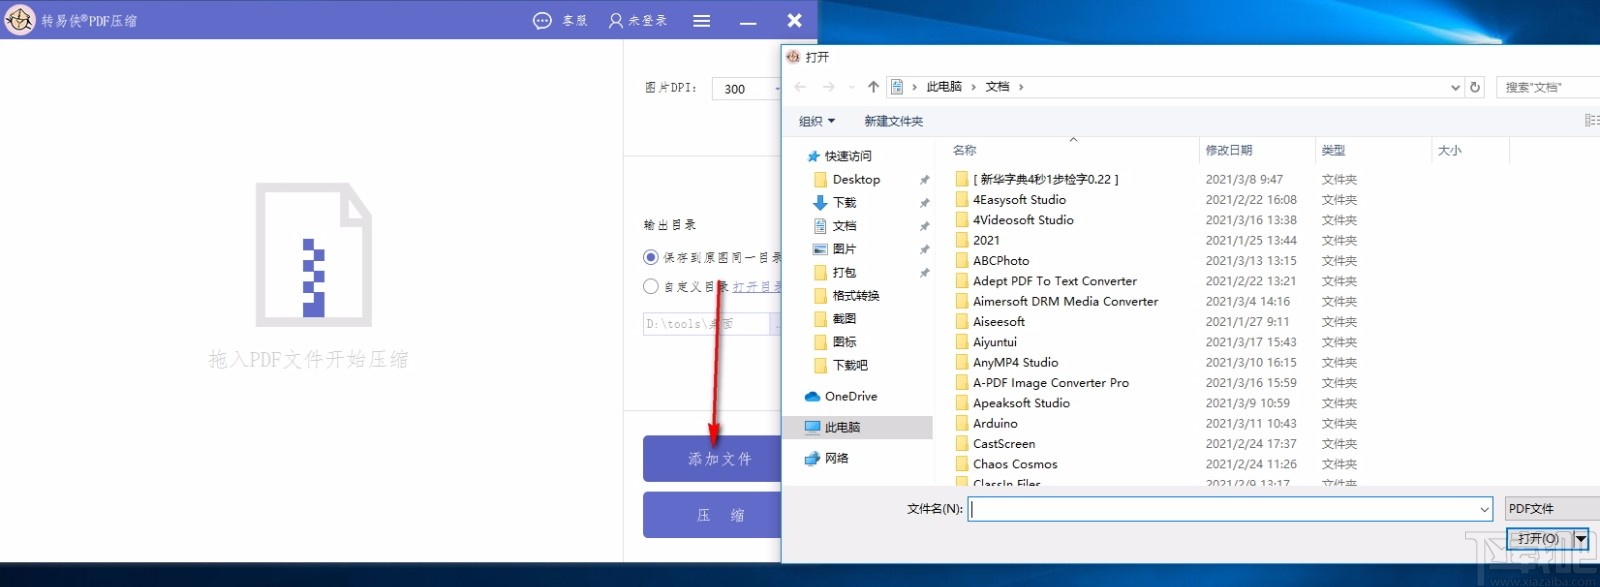Sort by 修改日期 column header

point(1228,150)
